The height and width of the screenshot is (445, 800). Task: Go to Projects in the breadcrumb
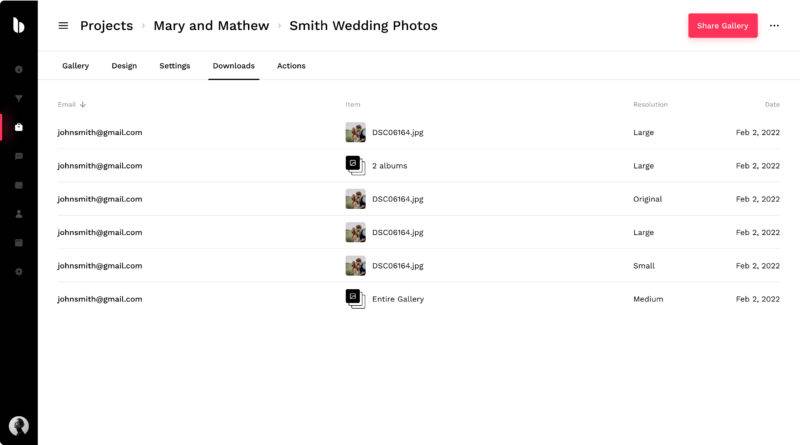coord(107,26)
